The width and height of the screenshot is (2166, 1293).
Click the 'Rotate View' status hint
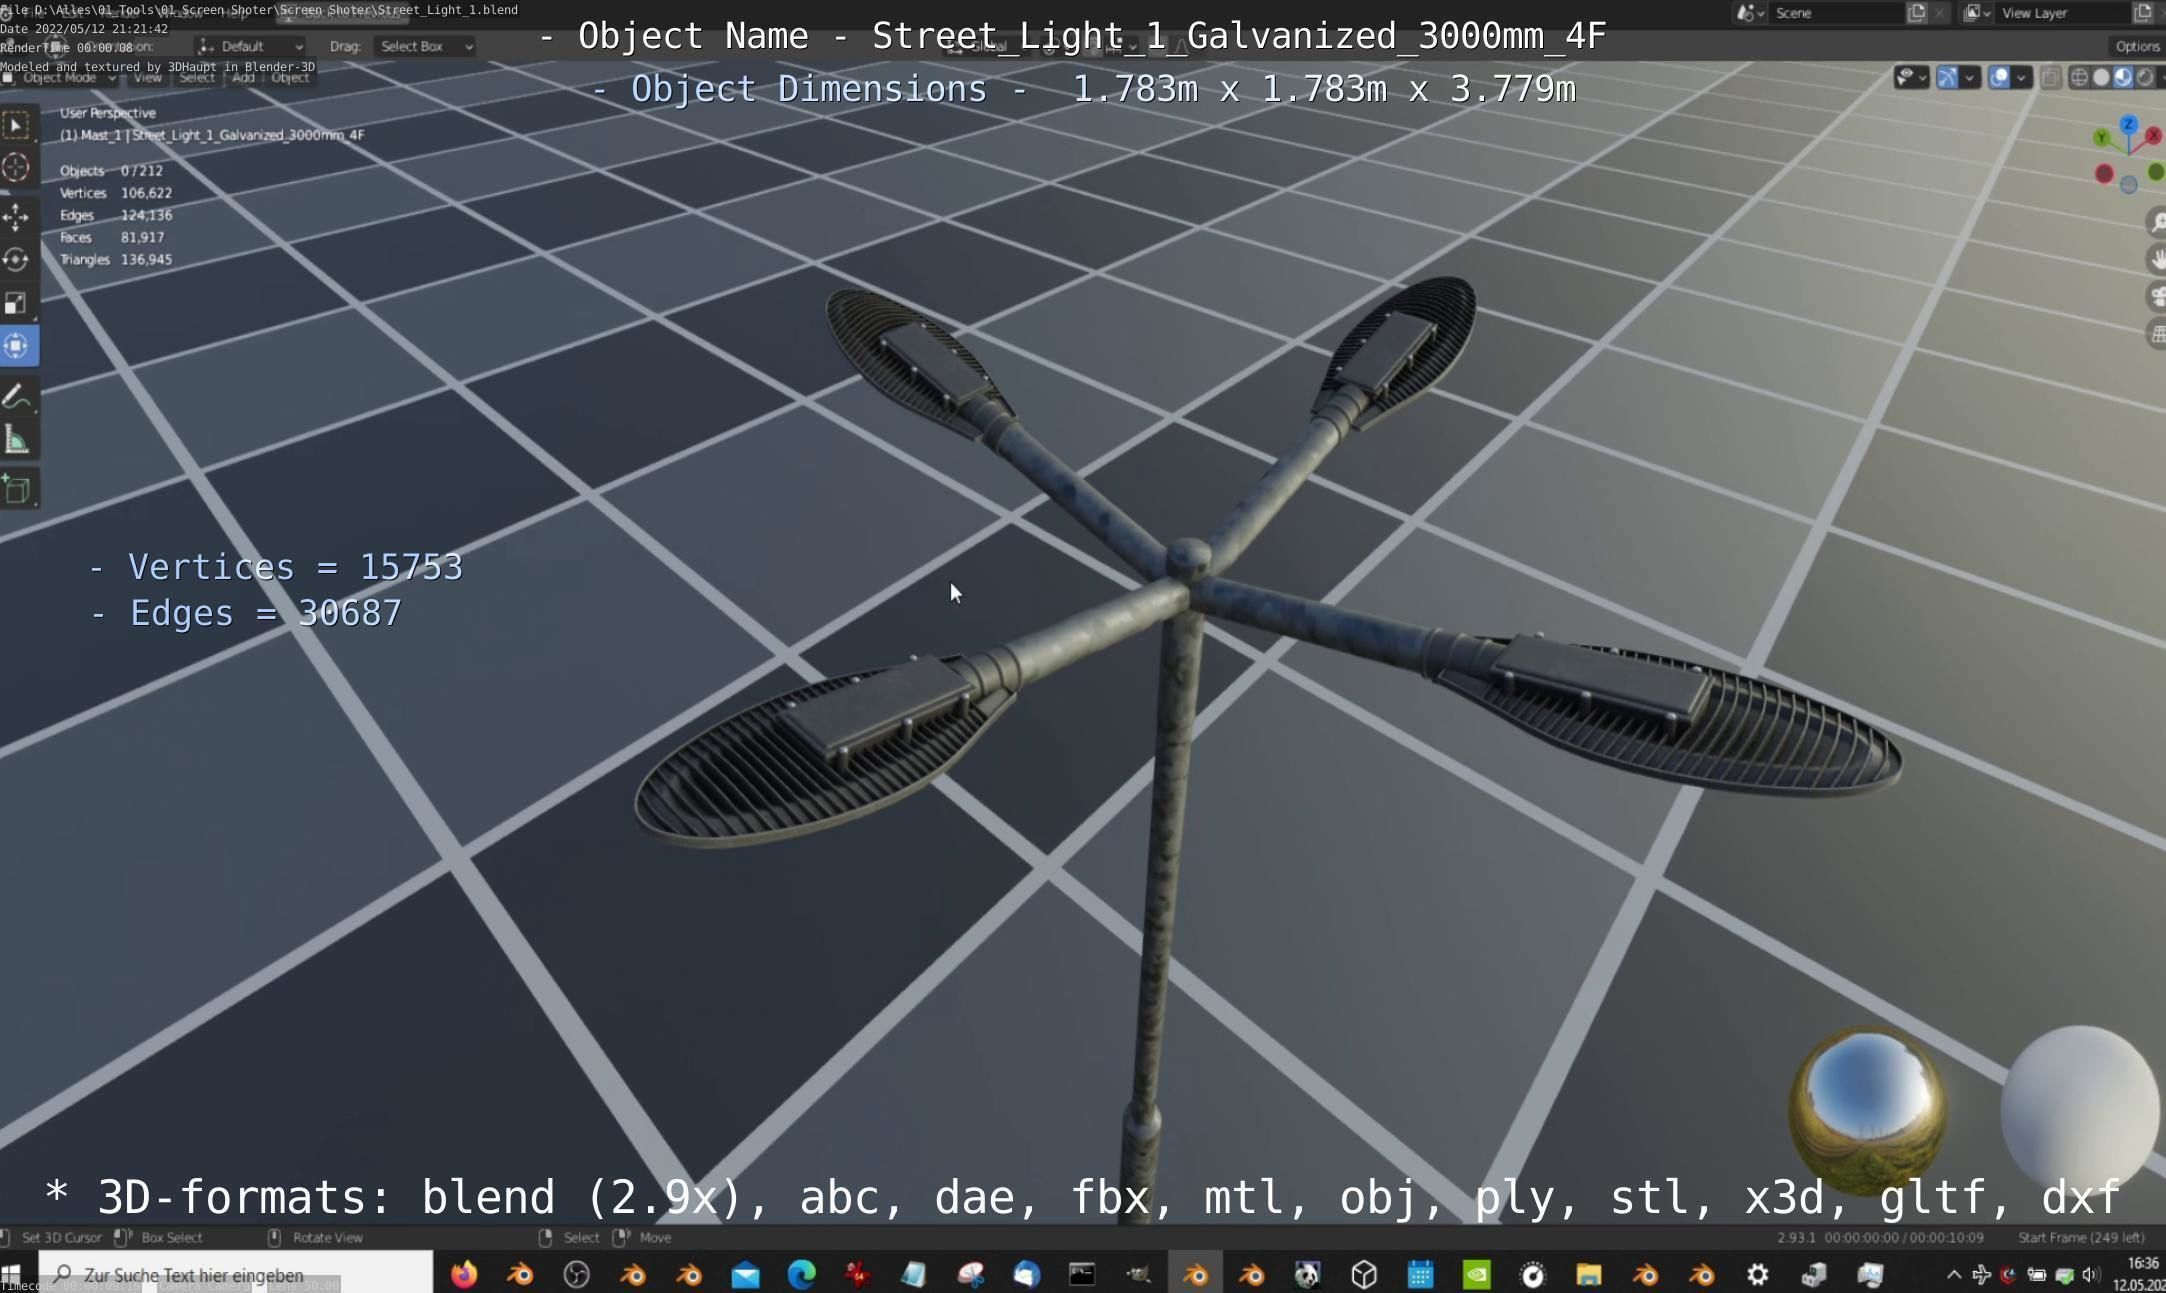pyautogui.click(x=327, y=1237)
